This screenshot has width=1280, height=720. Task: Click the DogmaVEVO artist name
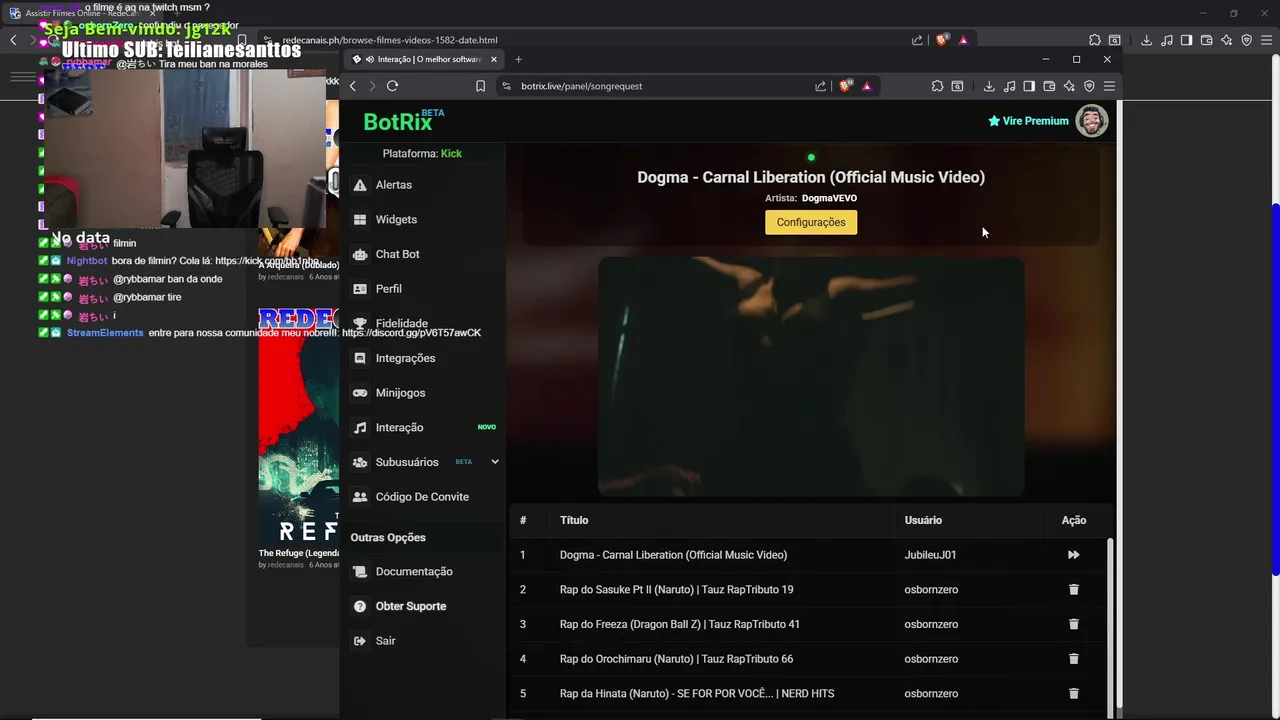[829, 198]
